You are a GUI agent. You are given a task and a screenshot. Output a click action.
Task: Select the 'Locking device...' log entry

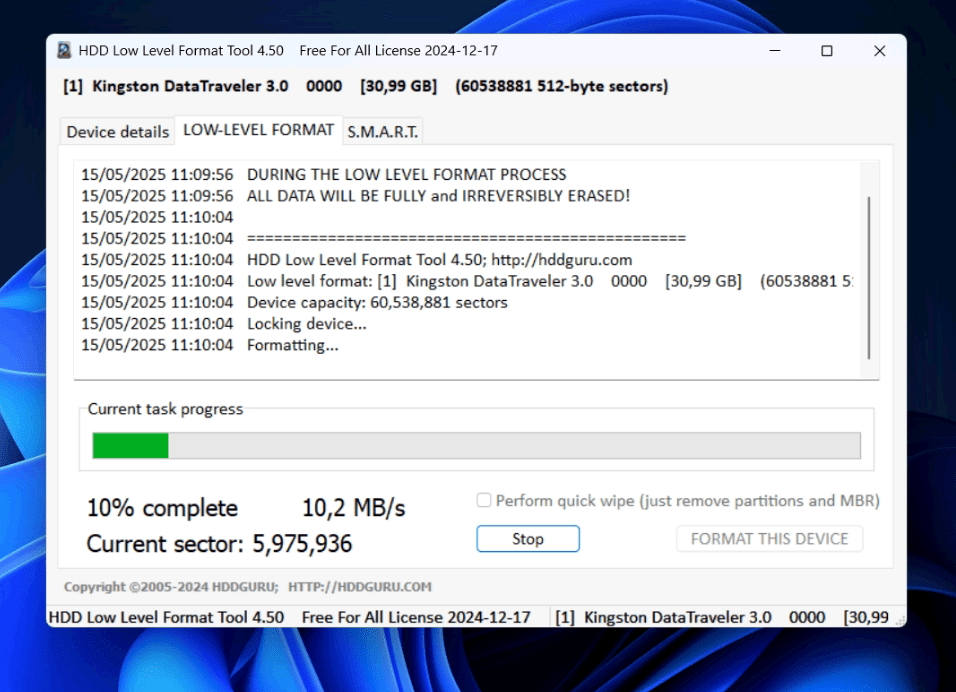coord(306,324)
